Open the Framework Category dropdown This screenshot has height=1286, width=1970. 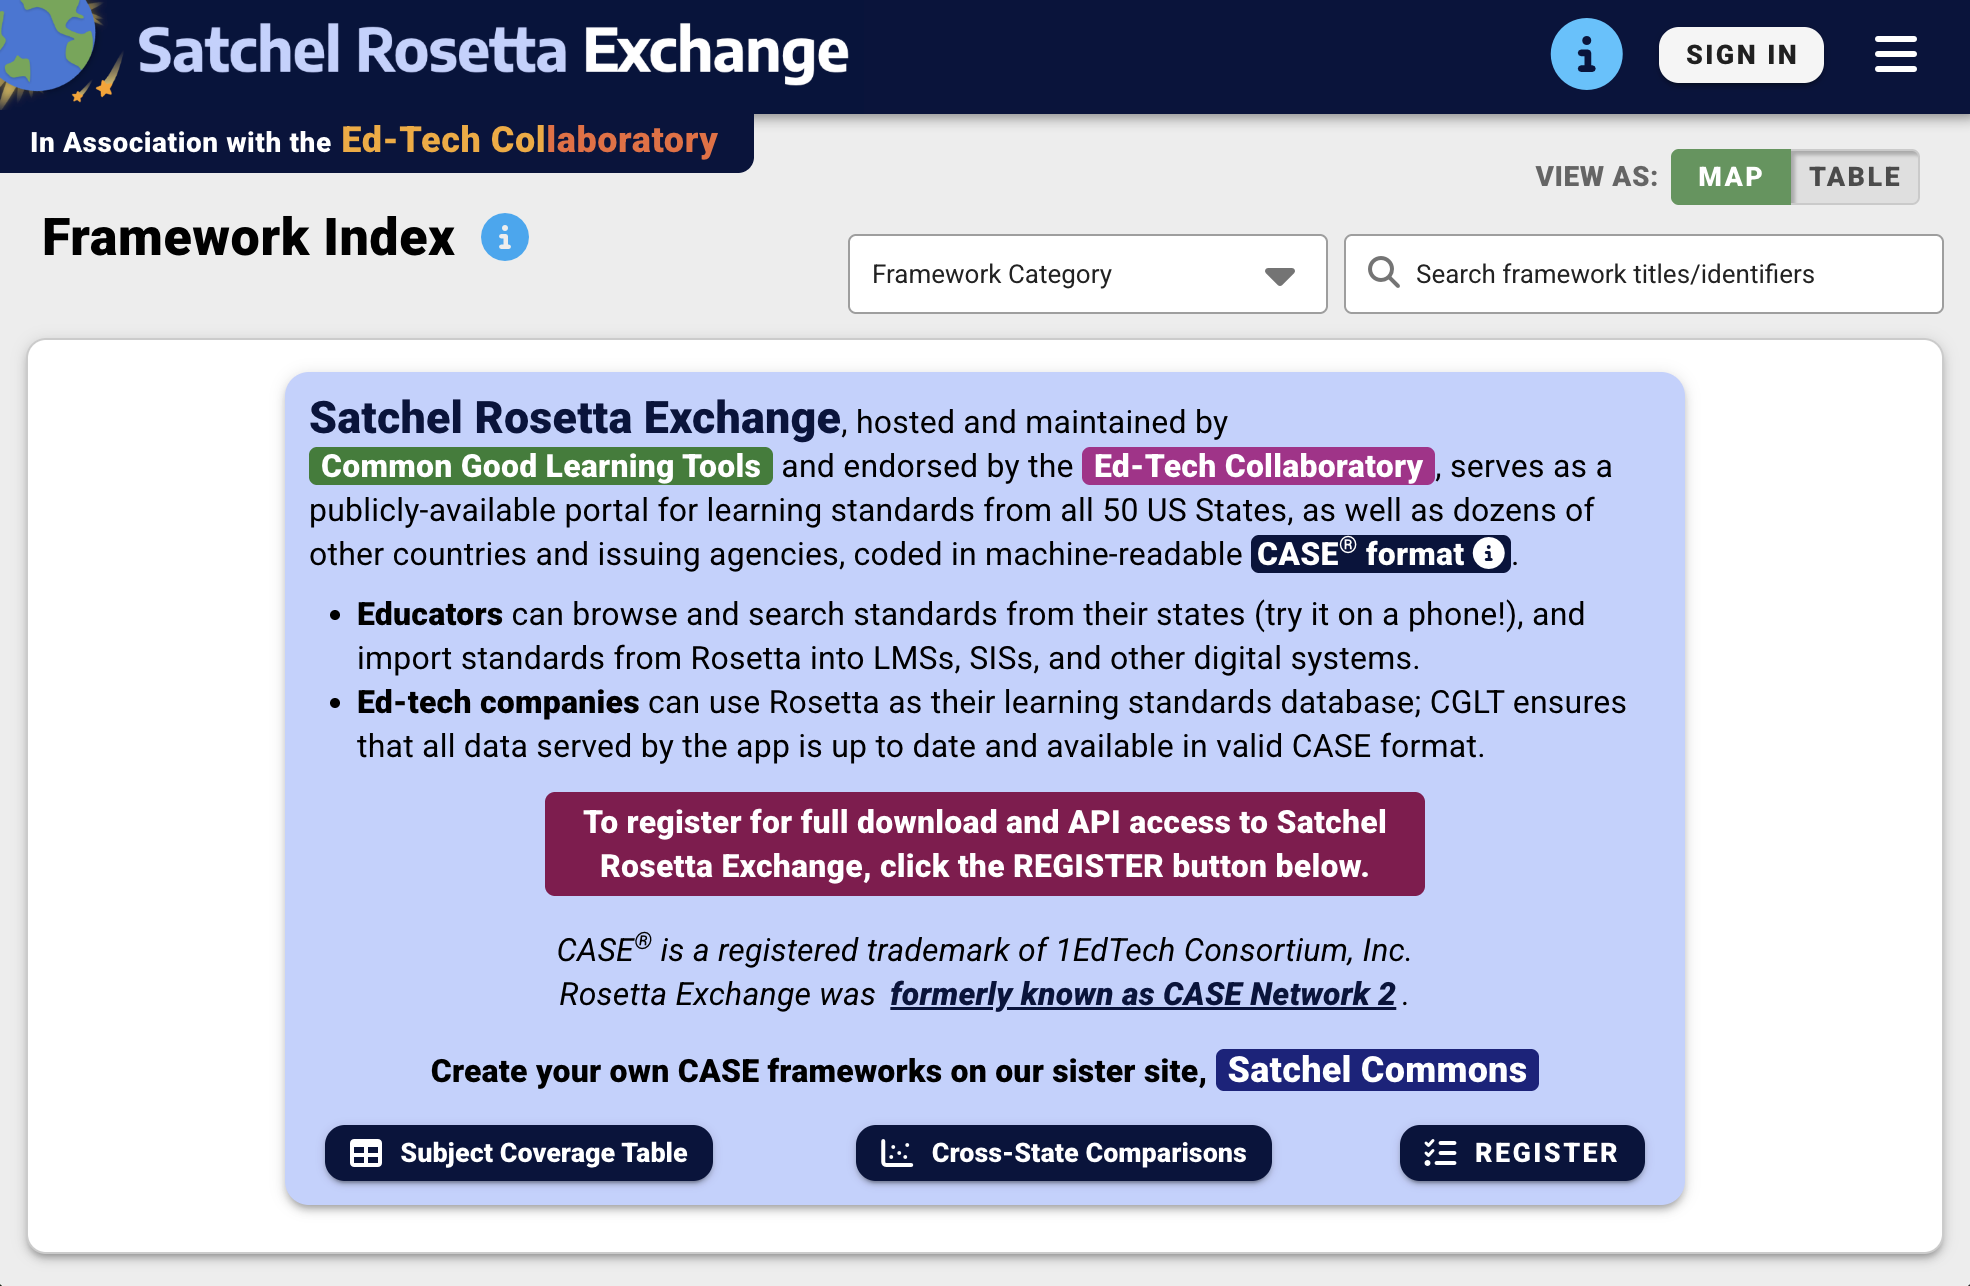(1087, 274)
